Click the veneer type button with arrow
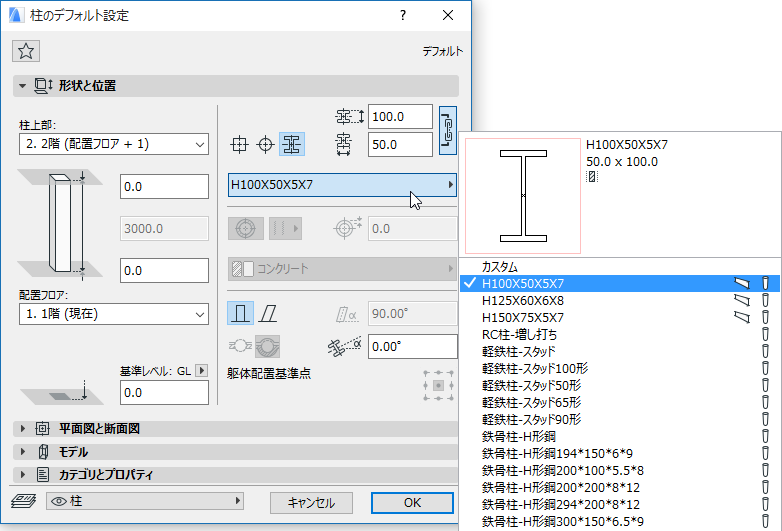Viewport: 782px width, 531px height. (285, 228)
